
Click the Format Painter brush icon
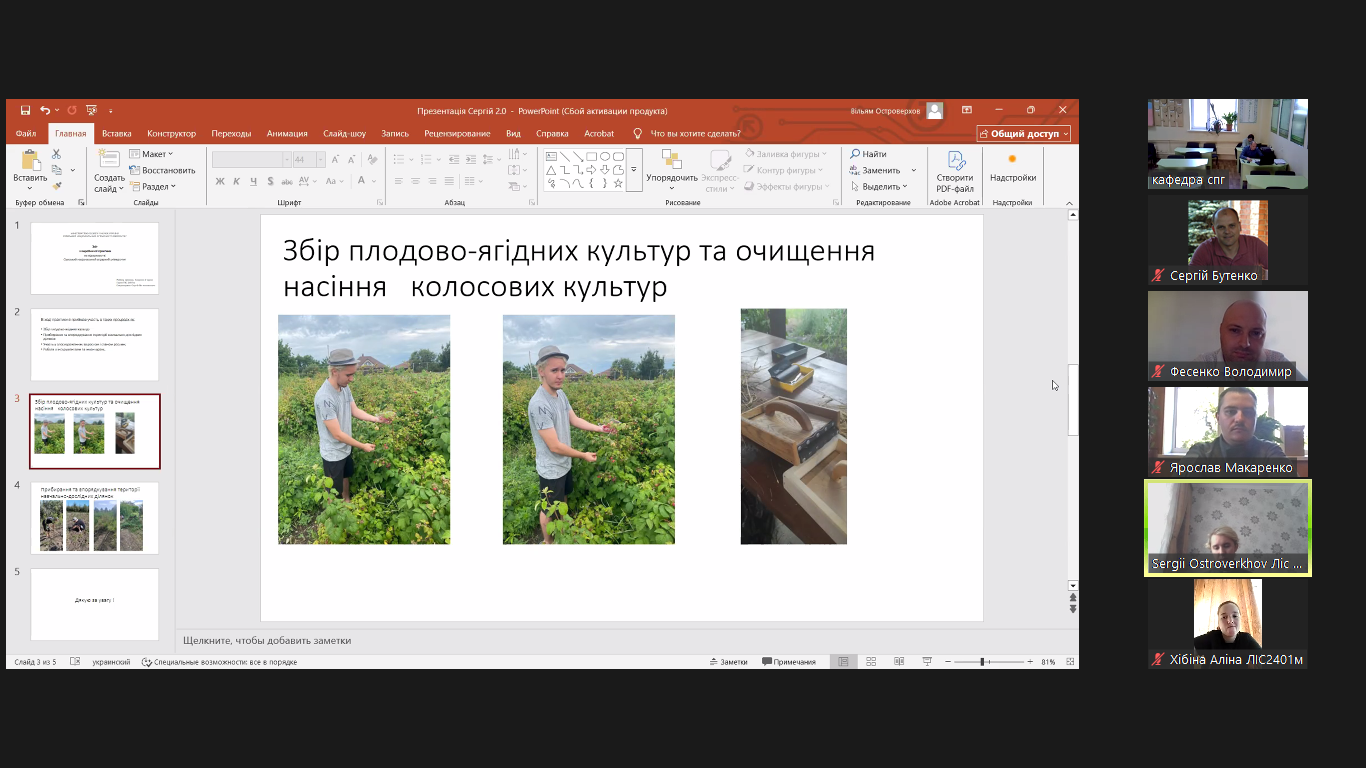coord(56,185)
